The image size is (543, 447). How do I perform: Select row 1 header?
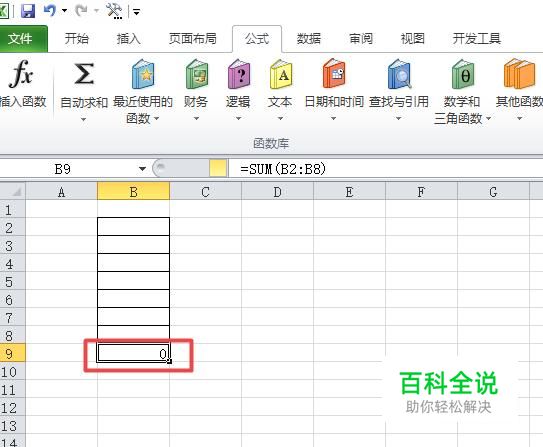tap(12, 209)
